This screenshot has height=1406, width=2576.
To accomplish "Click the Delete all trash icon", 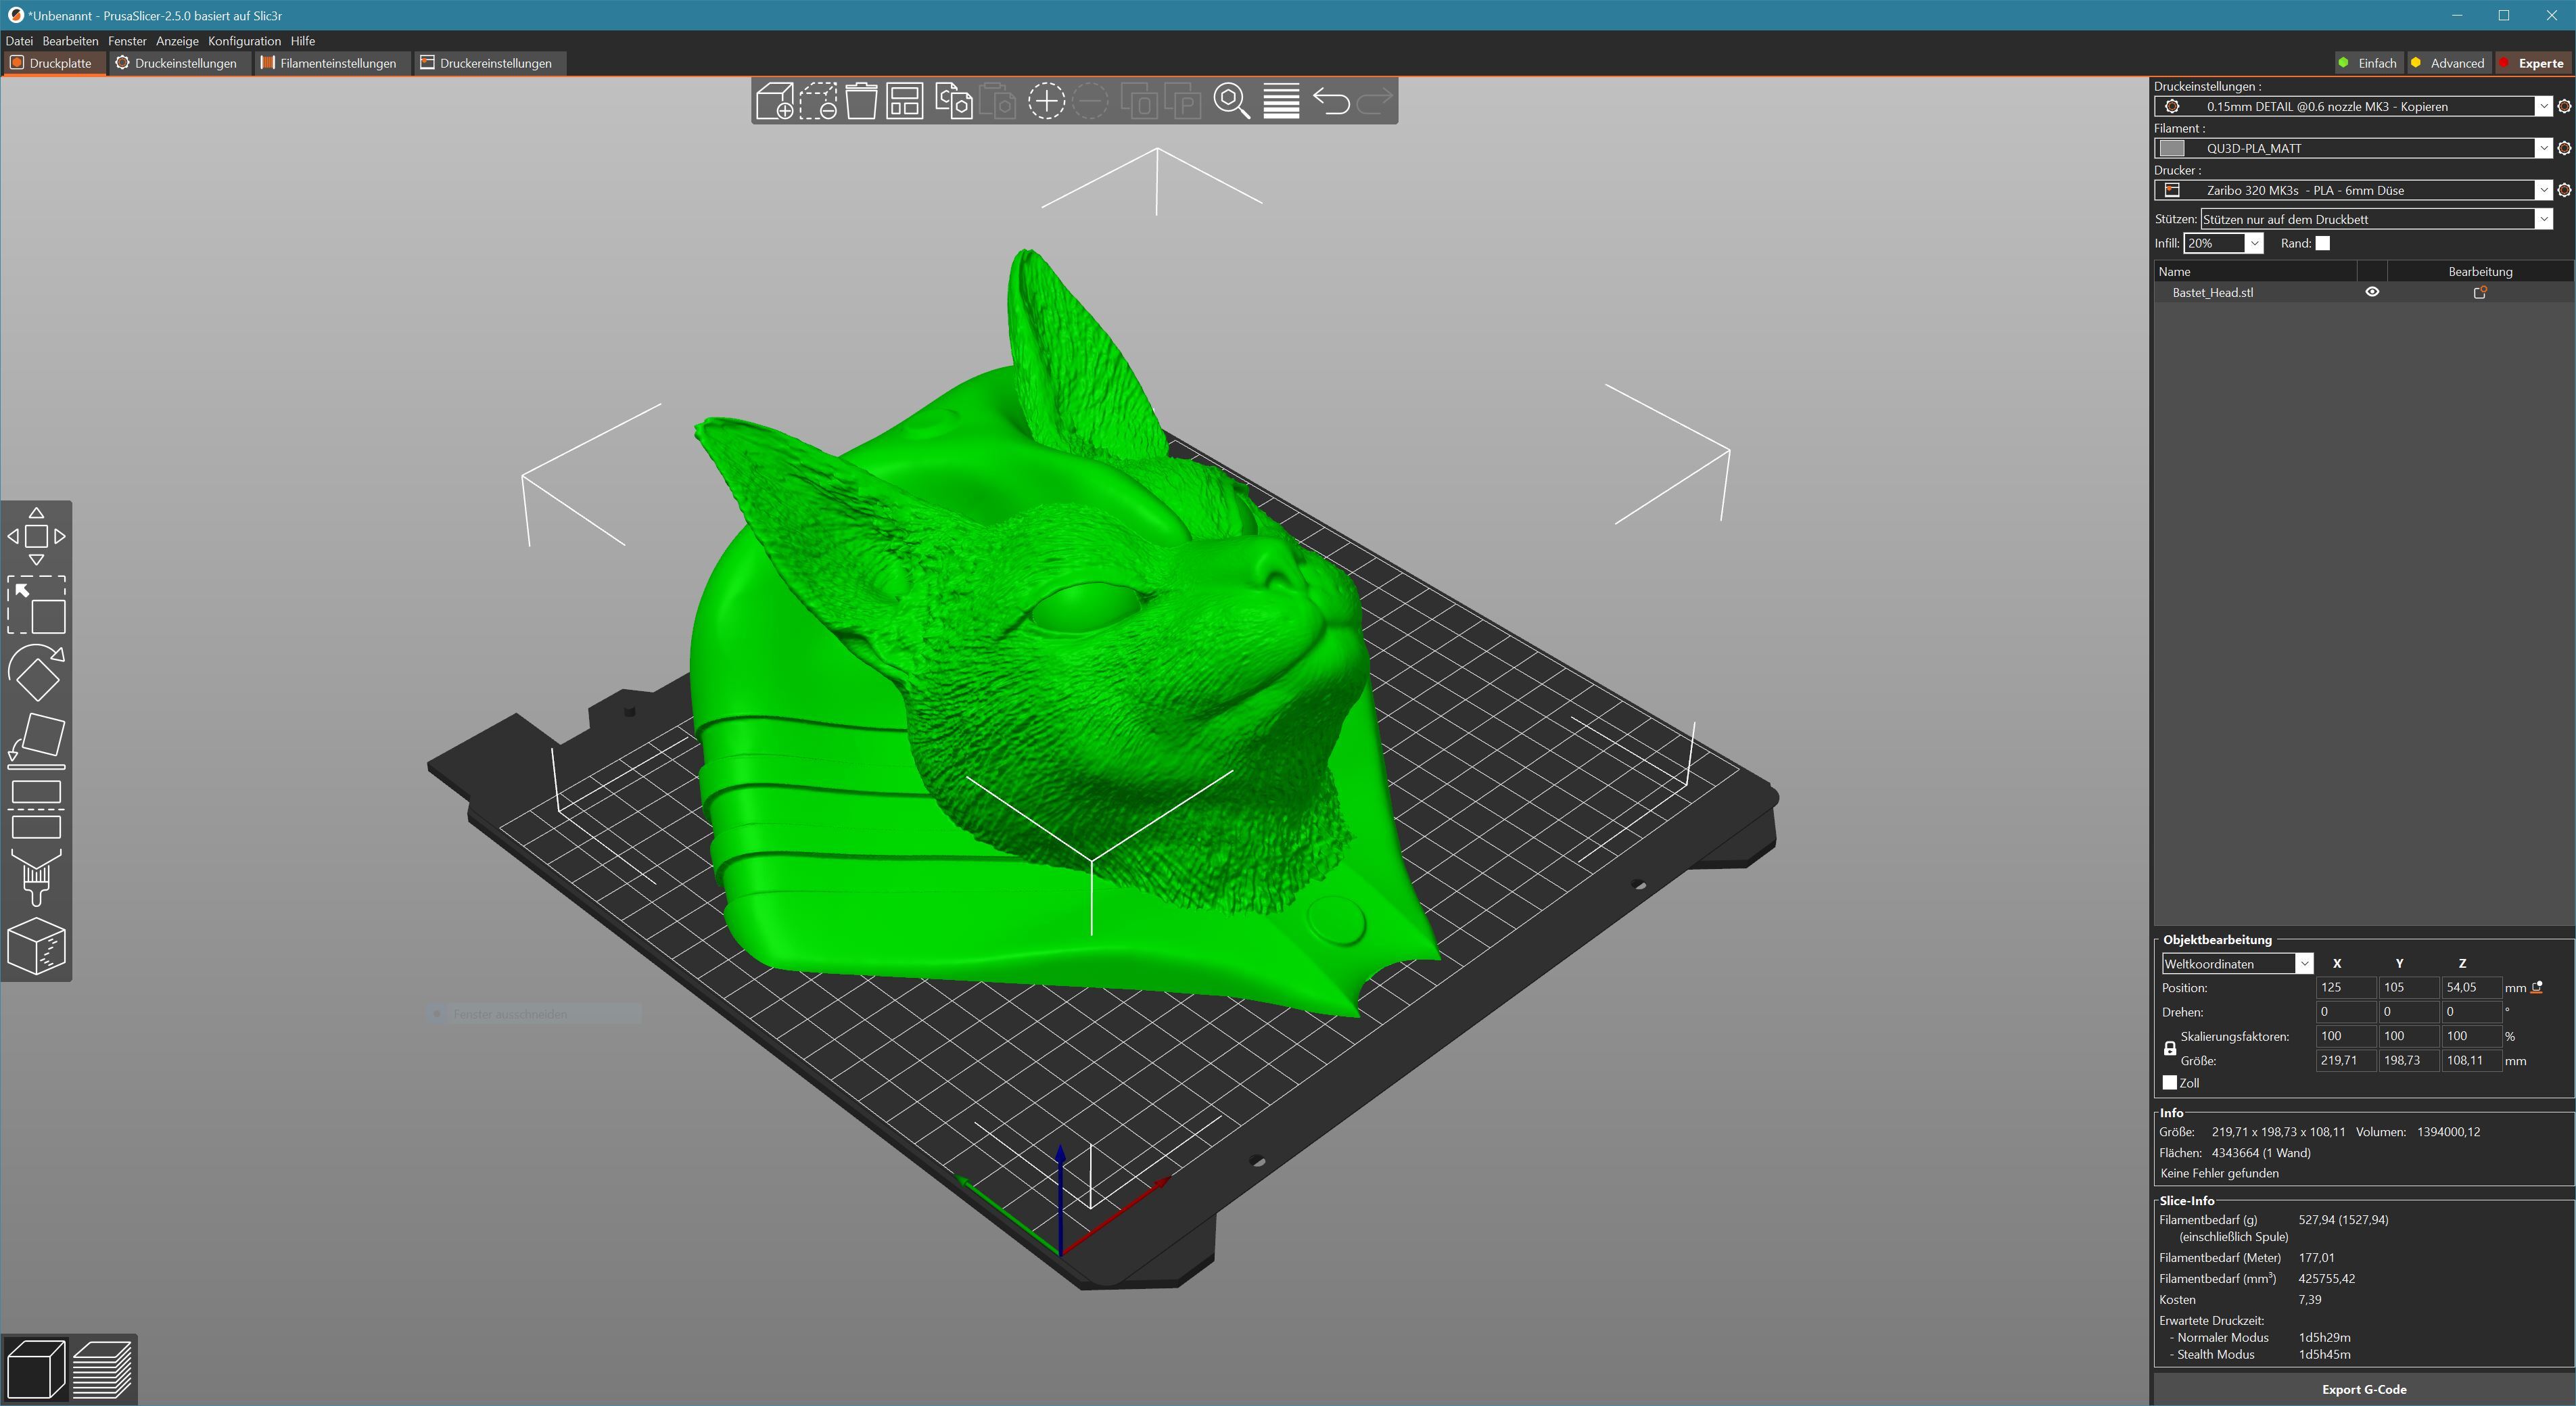I will (x=861, y=101).
